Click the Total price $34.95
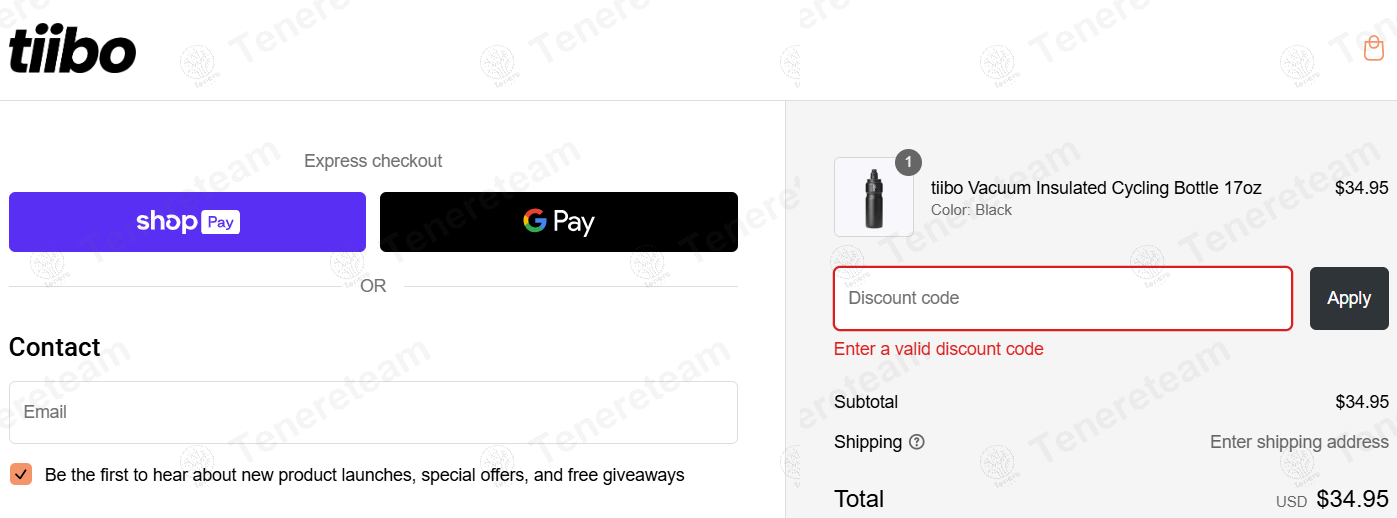This screenshot has height=518, width=1397. [1352, 498]
